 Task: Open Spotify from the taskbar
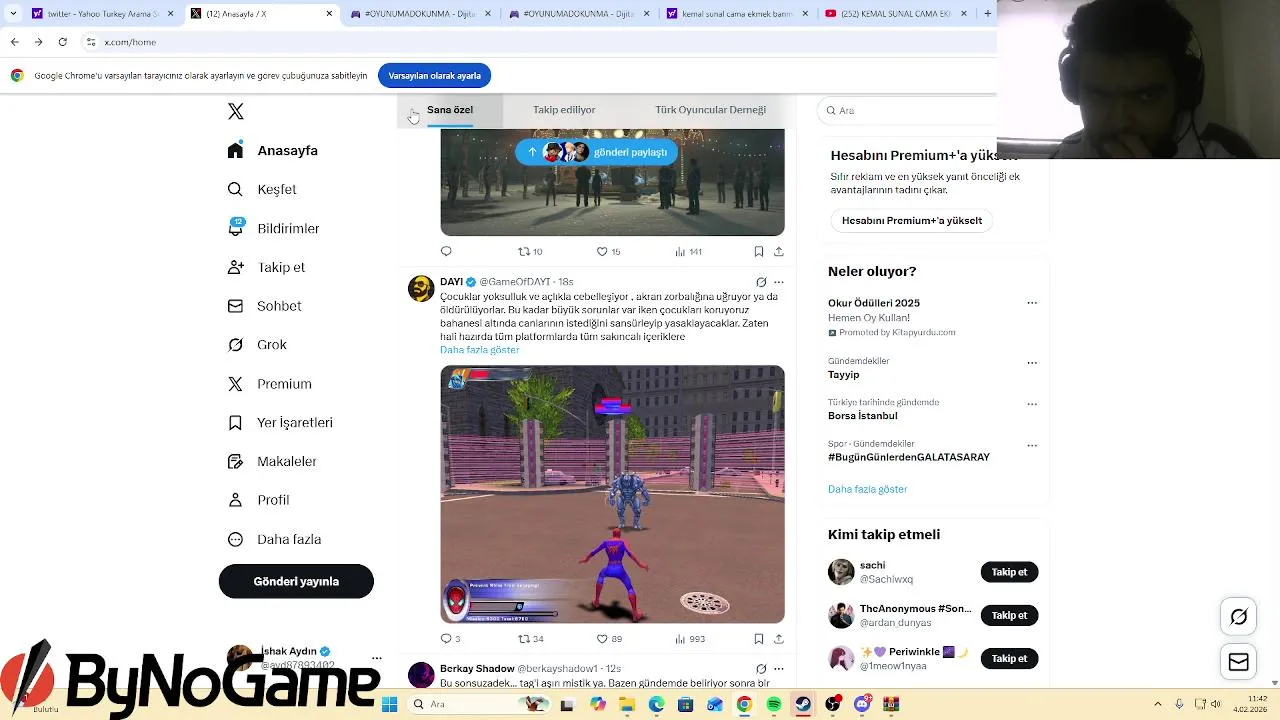coord(773,704)
